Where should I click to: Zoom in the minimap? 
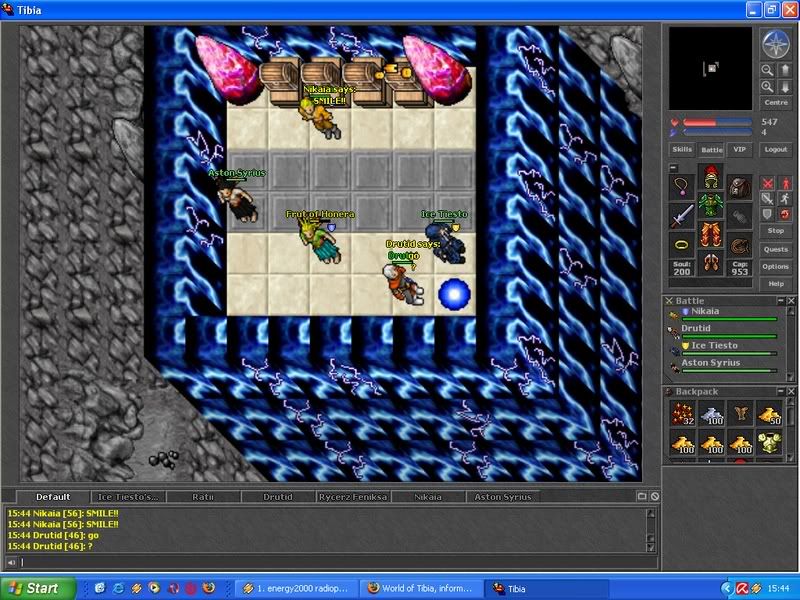coord(767,86)
